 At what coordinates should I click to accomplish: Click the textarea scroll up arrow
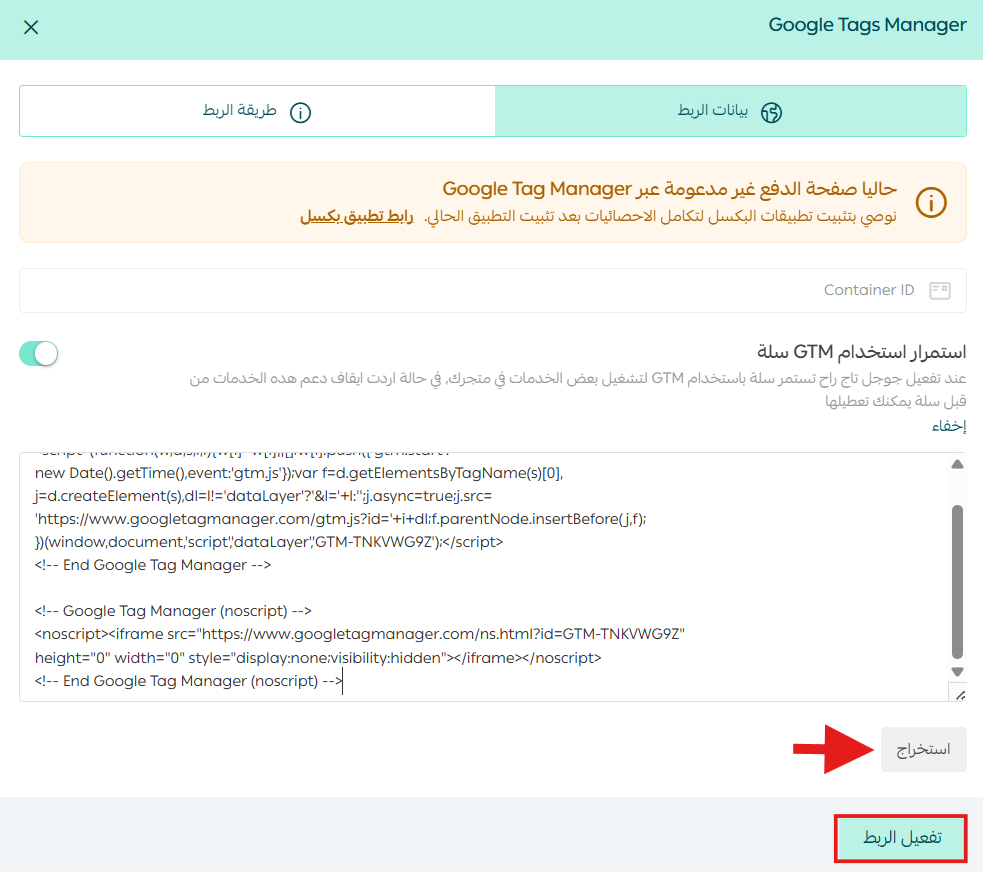pyautogui.click(x=957, y=465)
